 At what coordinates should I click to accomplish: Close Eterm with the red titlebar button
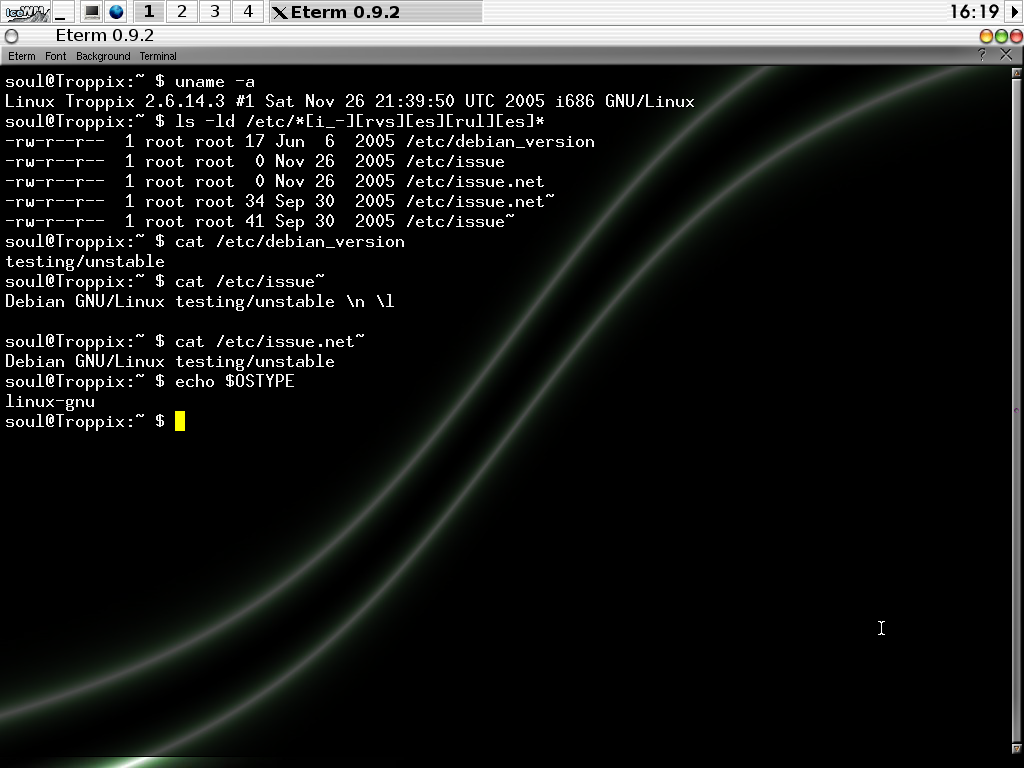1016,36
